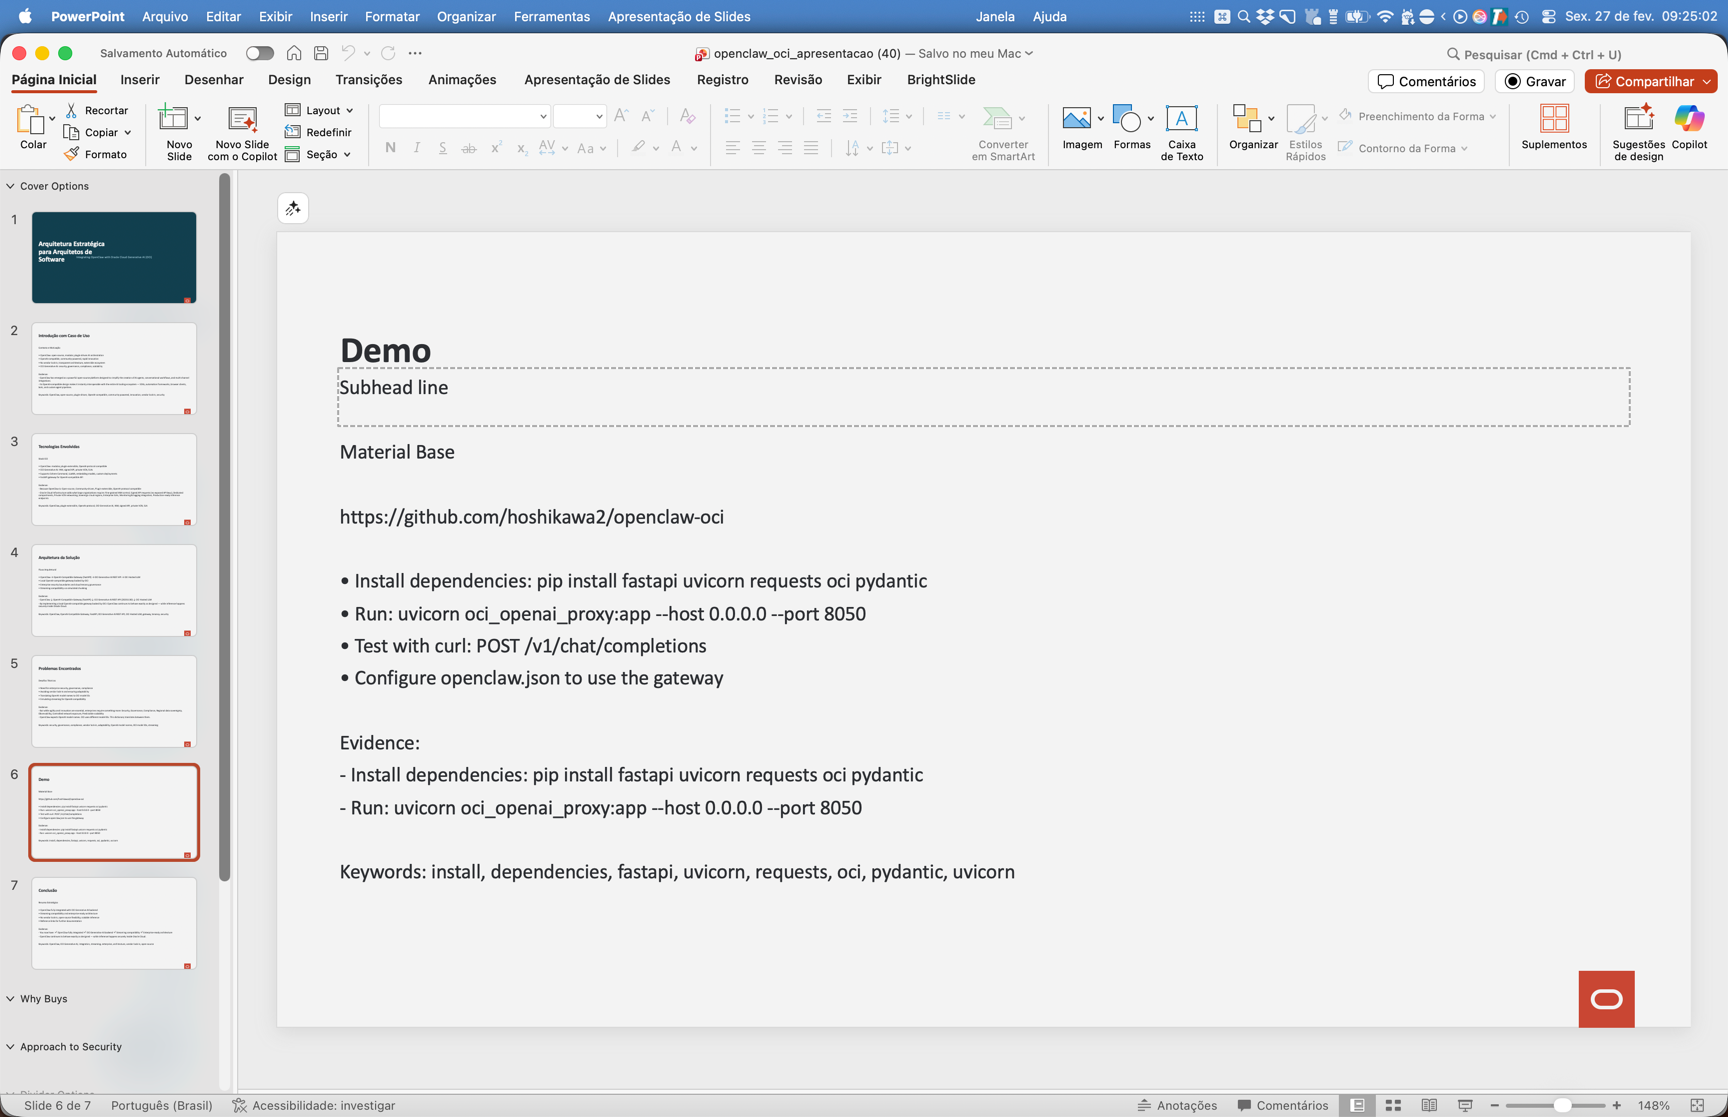
Task: Adjust the zoom slider in status bar
Action: (x=1561, y=1105)
